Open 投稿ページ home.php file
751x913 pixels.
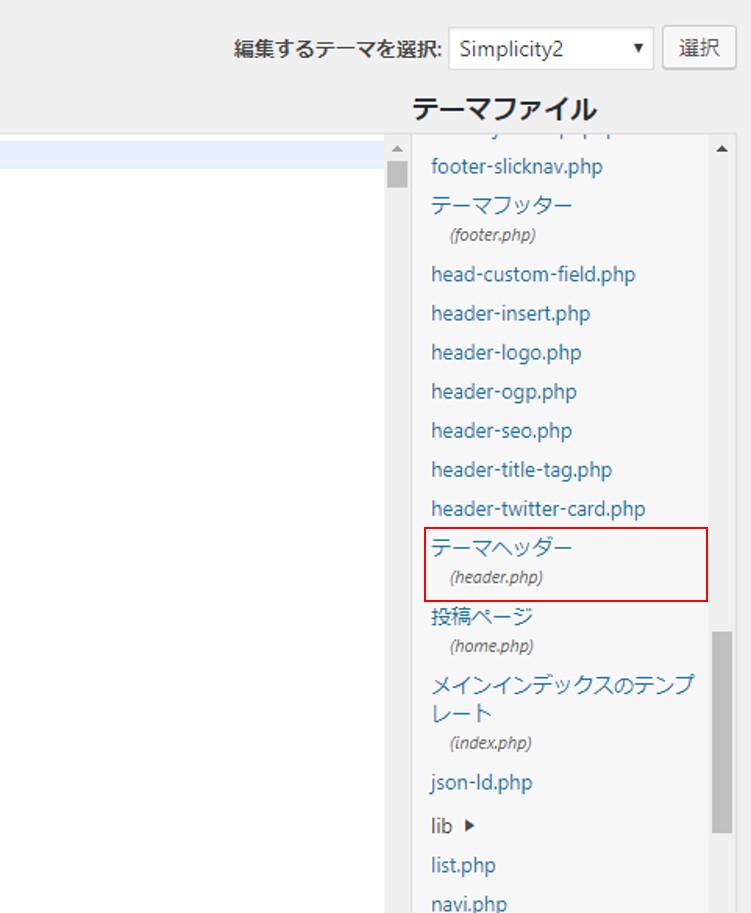[482, 617]
